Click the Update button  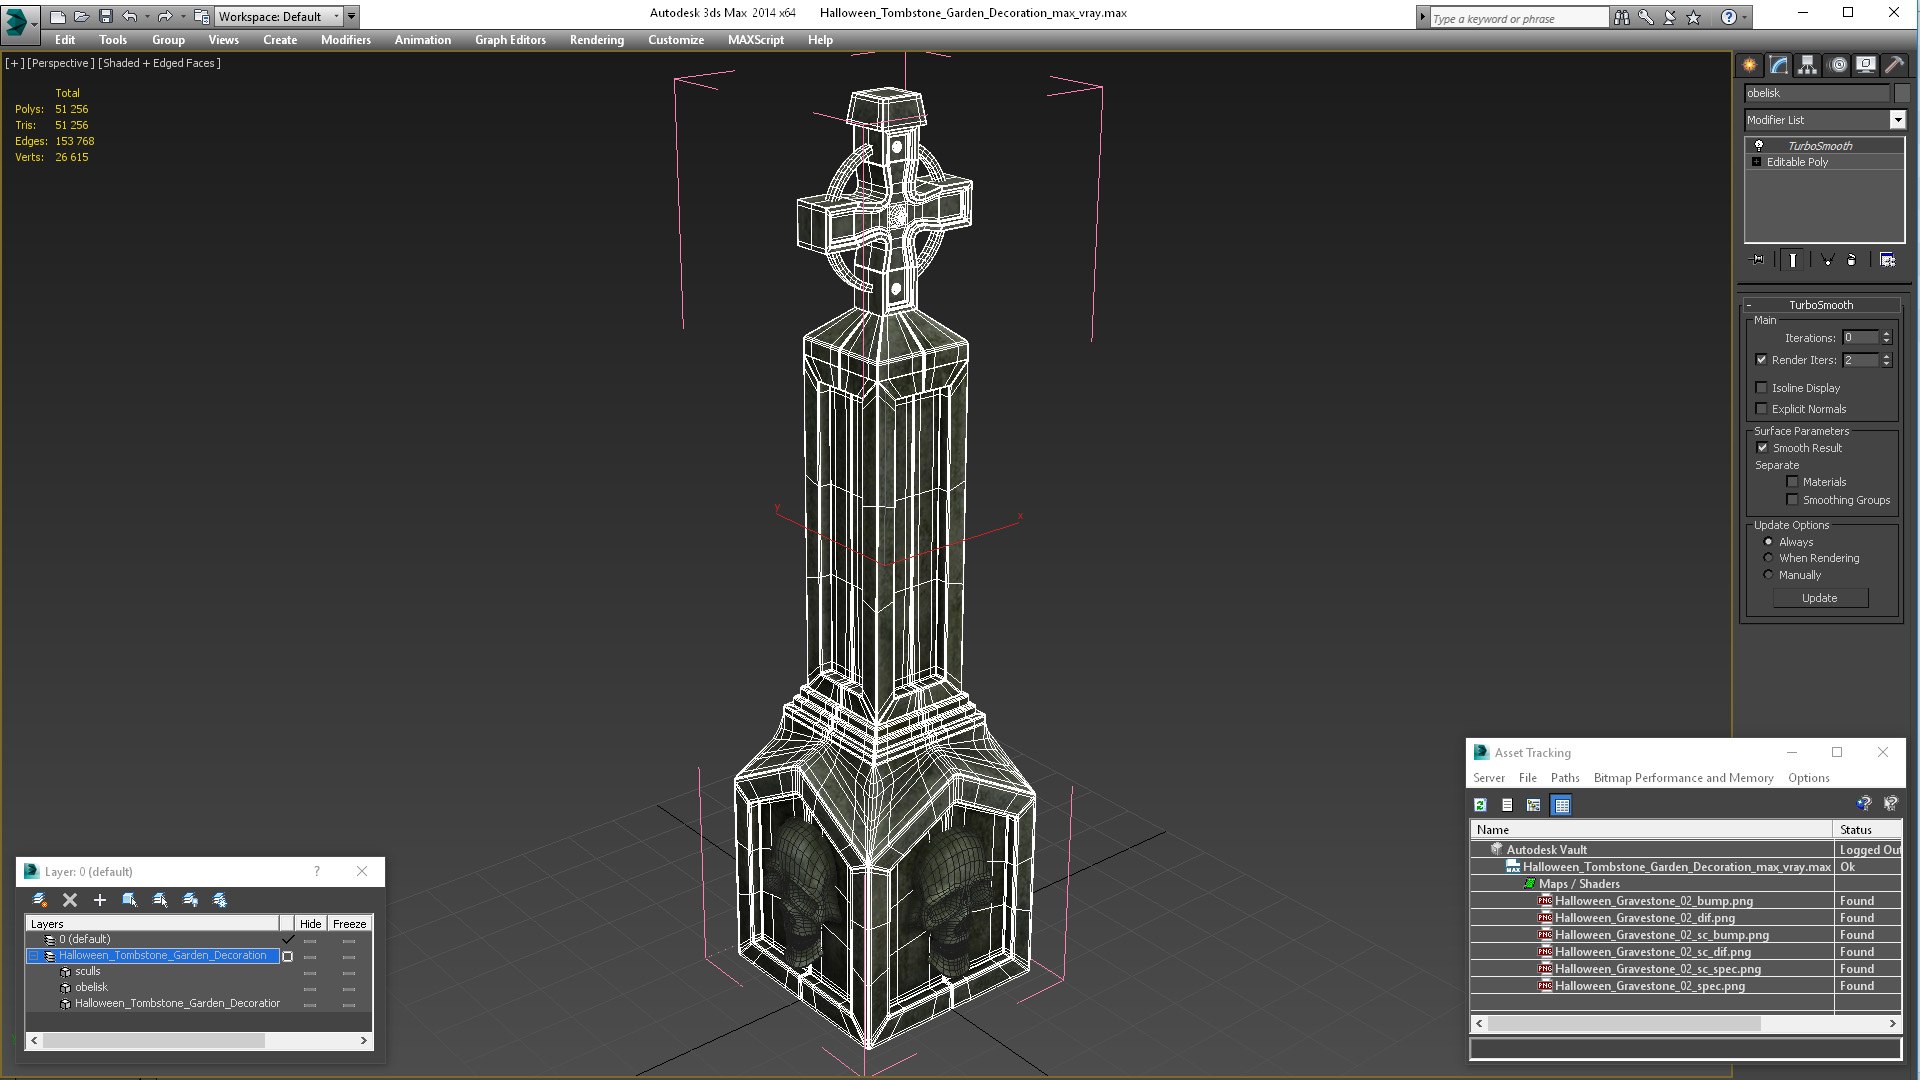pos(1819,598)
